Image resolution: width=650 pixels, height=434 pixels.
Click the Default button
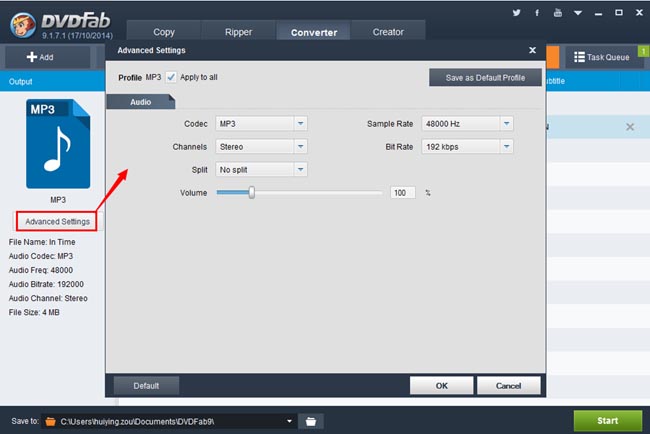[x=146, y=386]
